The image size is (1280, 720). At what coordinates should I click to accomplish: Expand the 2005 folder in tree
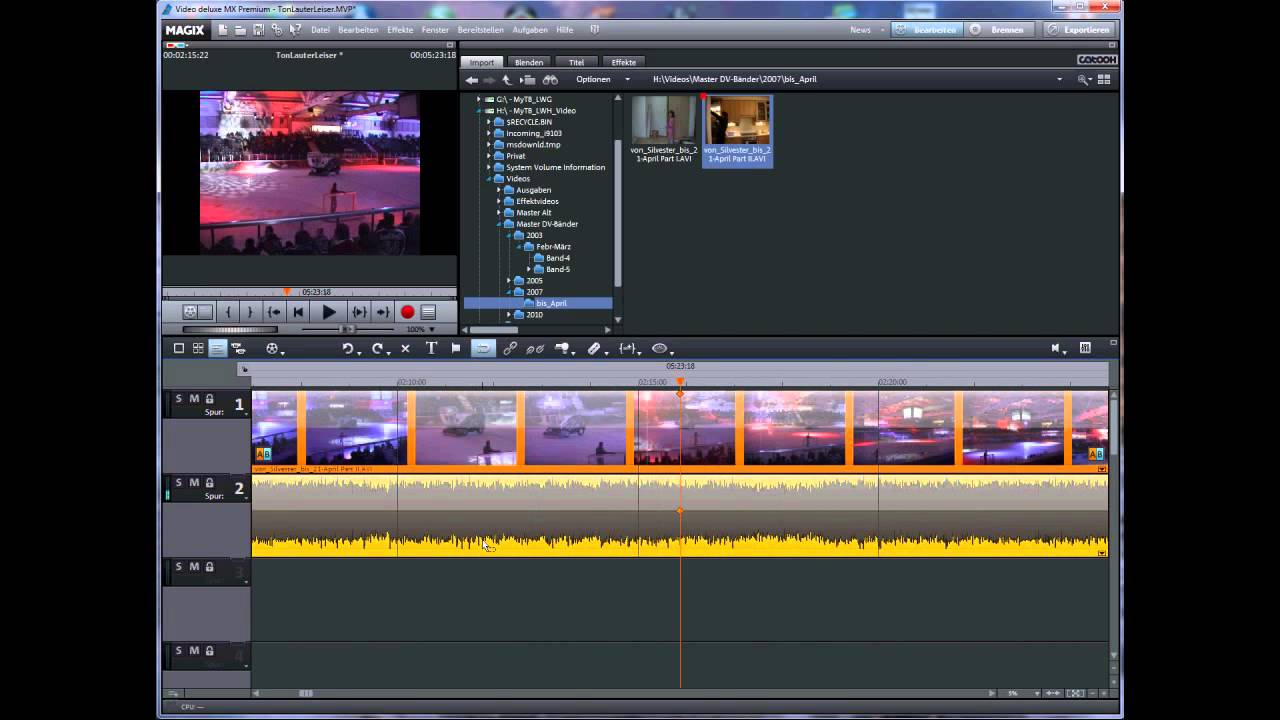click(508, 281)
